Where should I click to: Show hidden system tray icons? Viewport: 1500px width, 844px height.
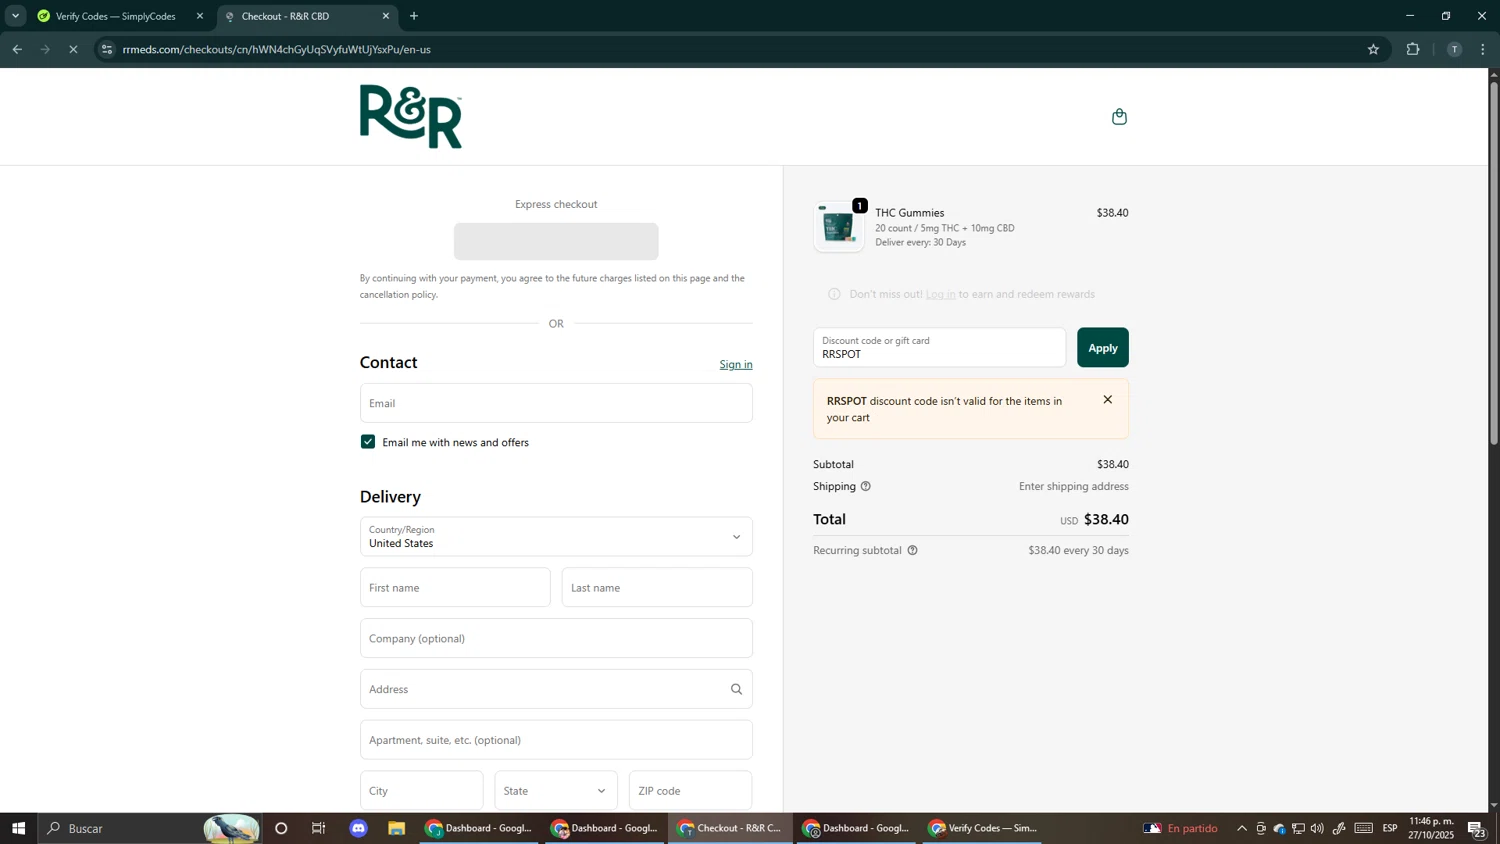1242,828
